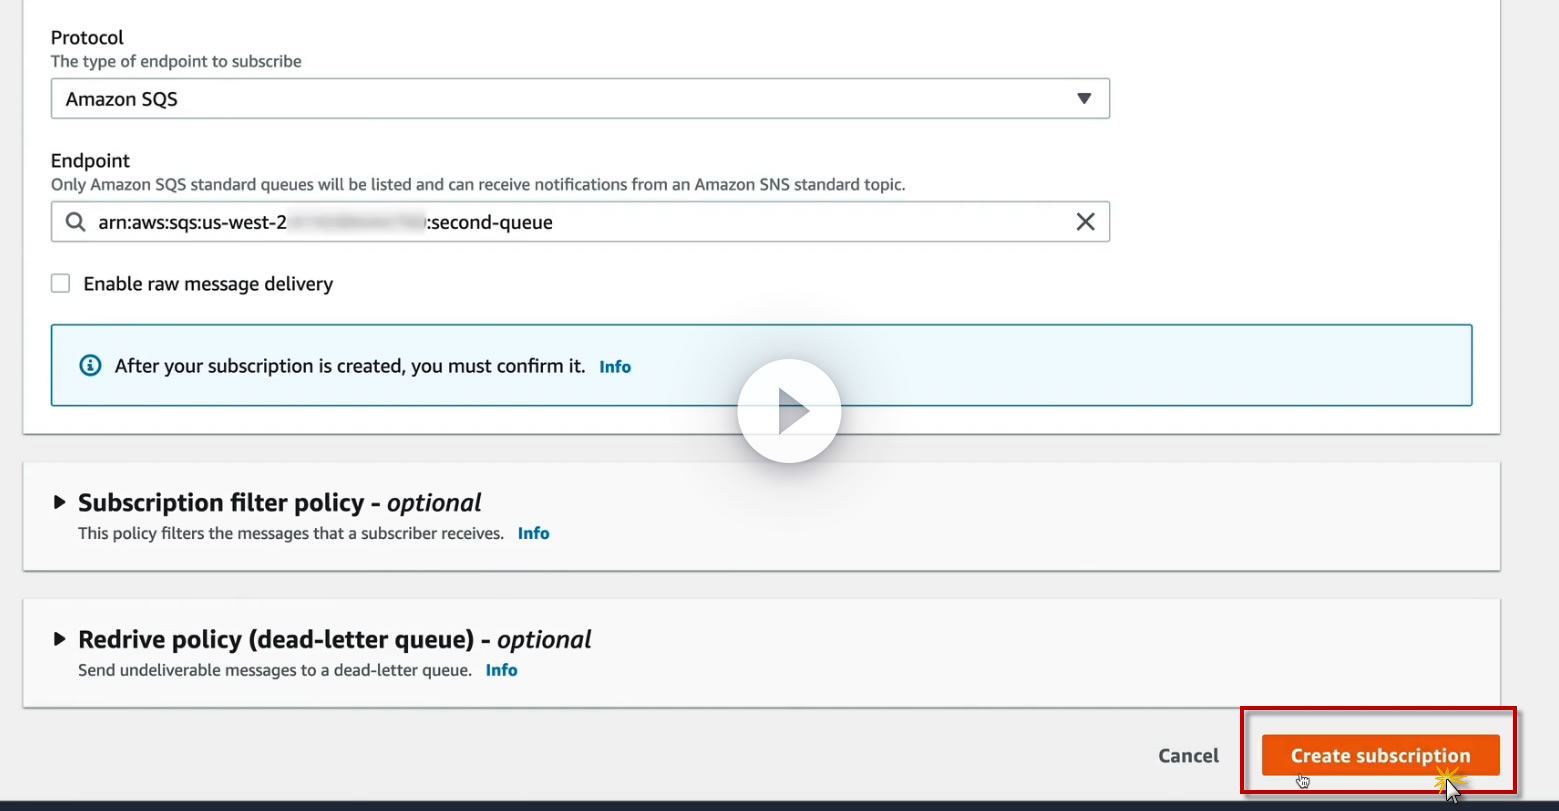Select the Amazon SQS protocol box

(x=560, y=99)
